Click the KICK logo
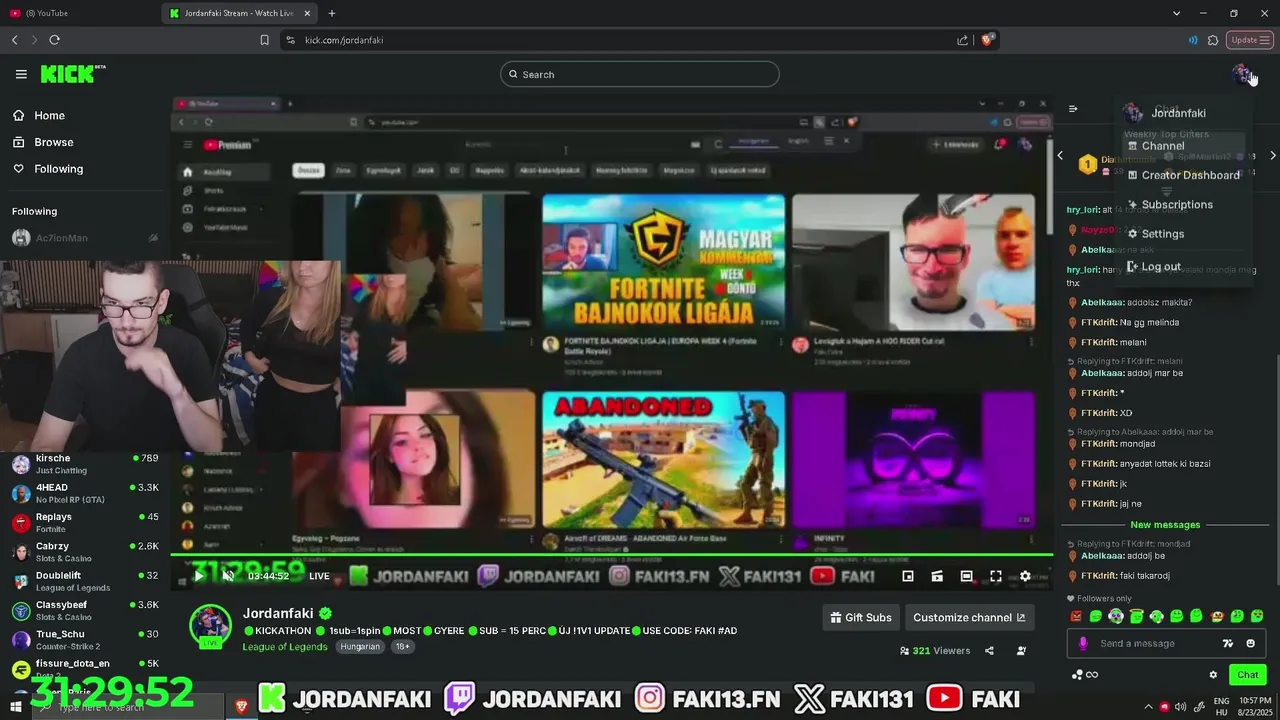Screen dimensions: 1280x720 click(x=72, y=74)
